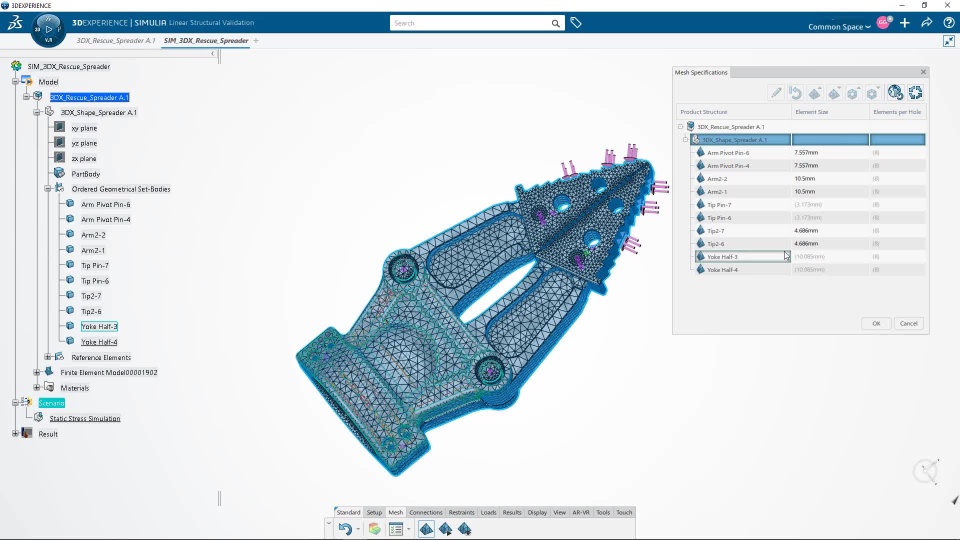The image size is (960, 540).
Task: Open the user profile avatar
Action: tap(883, 23)
